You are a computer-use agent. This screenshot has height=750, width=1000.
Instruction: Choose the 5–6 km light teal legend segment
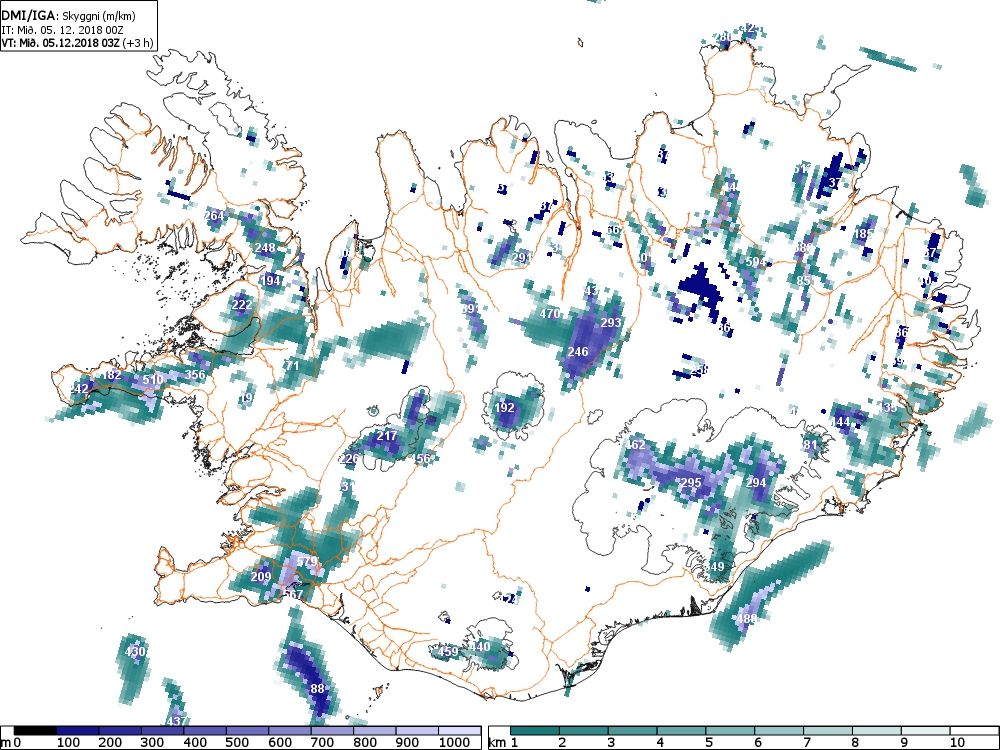click(x=730, y=731)
